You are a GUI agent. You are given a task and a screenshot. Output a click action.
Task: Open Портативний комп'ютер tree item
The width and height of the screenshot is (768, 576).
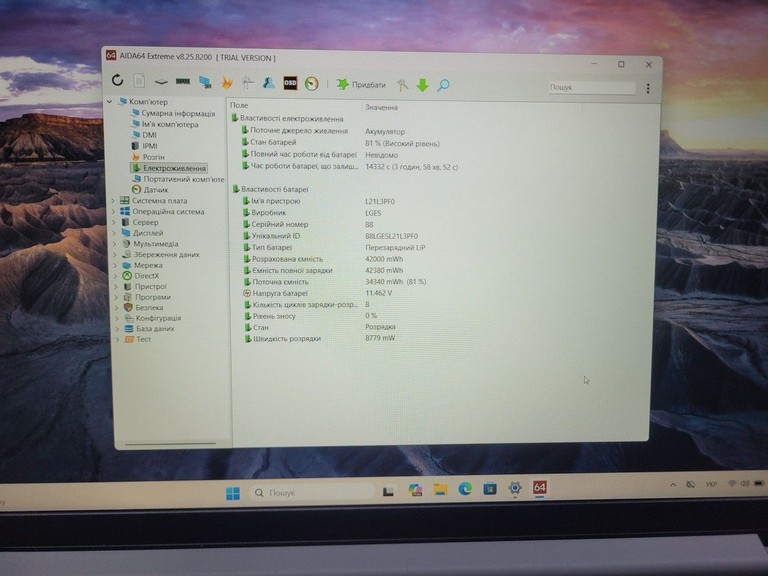tap(178, 179)
